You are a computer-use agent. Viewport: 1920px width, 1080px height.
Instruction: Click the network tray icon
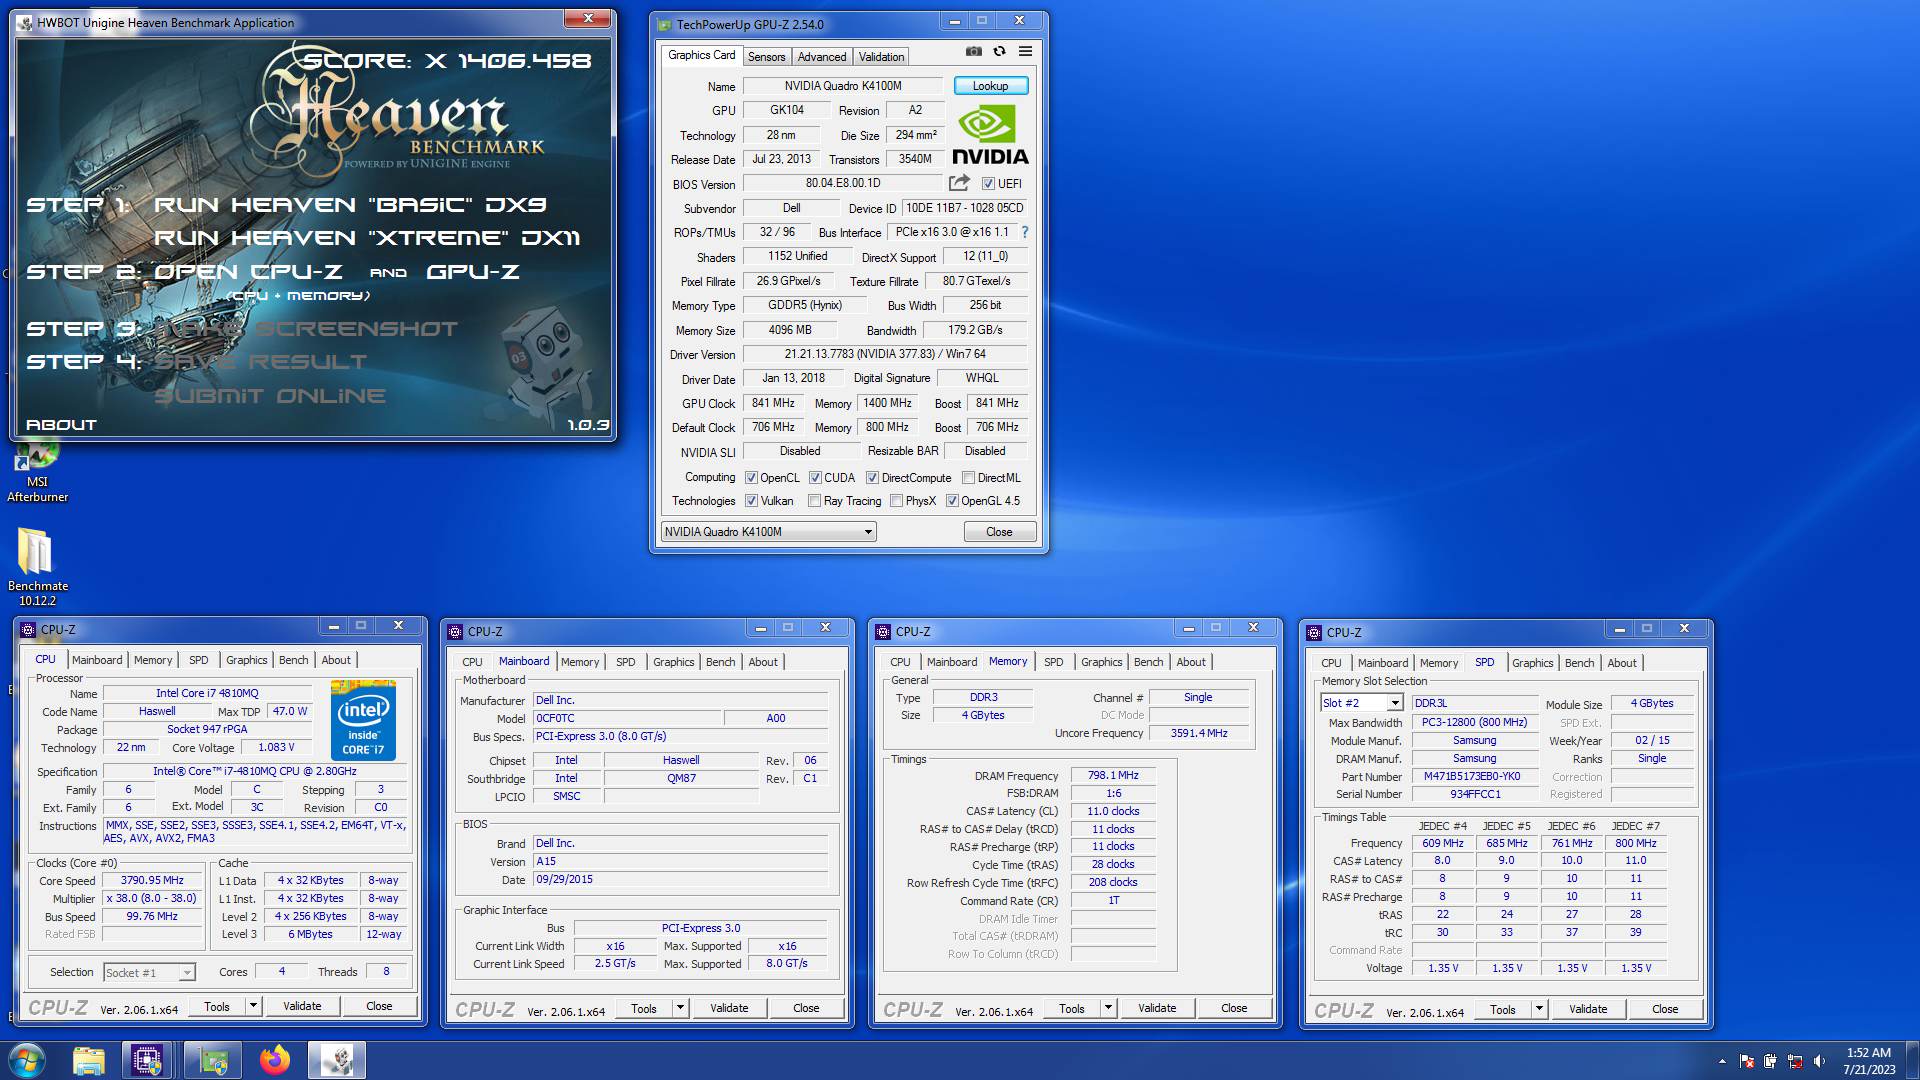(x=1795, y=1061)
